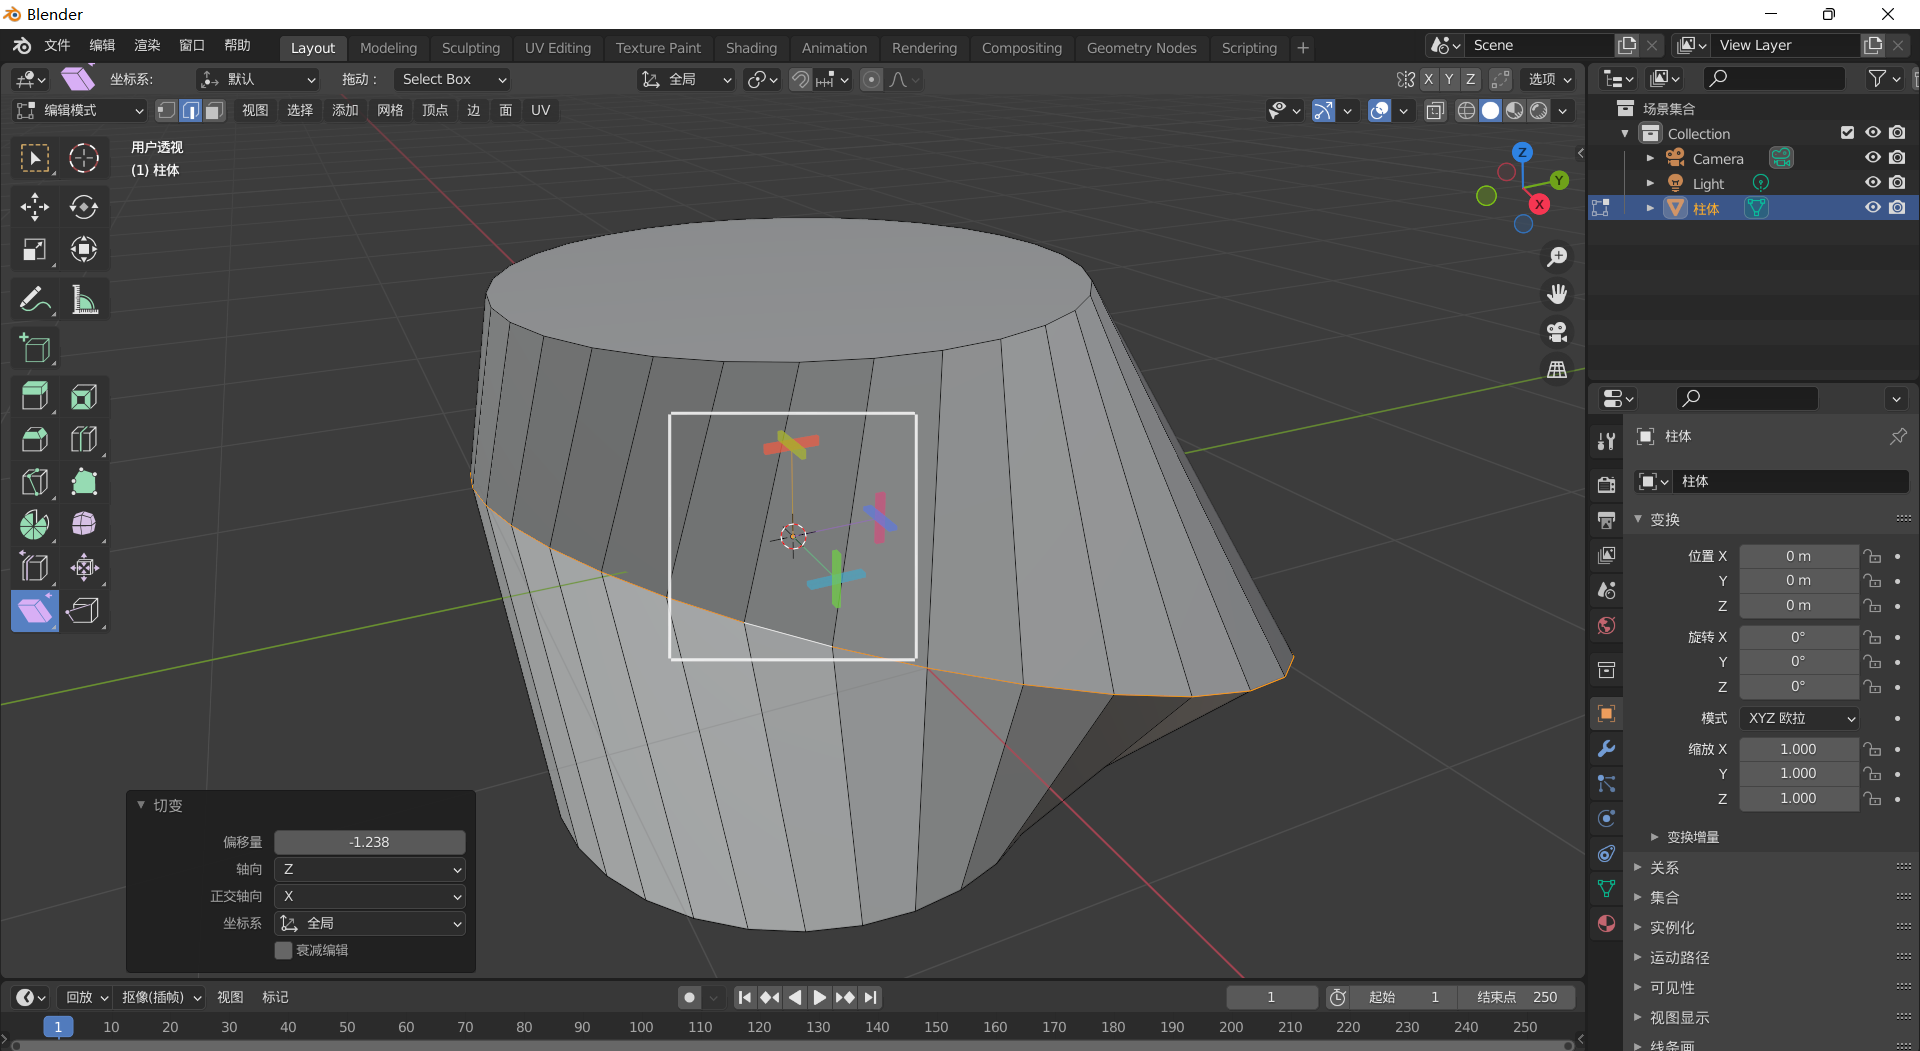This screenshot has width=1920, height=1051.
Task: Open the 编辑模式 mode dropdown
Action: 80,111
